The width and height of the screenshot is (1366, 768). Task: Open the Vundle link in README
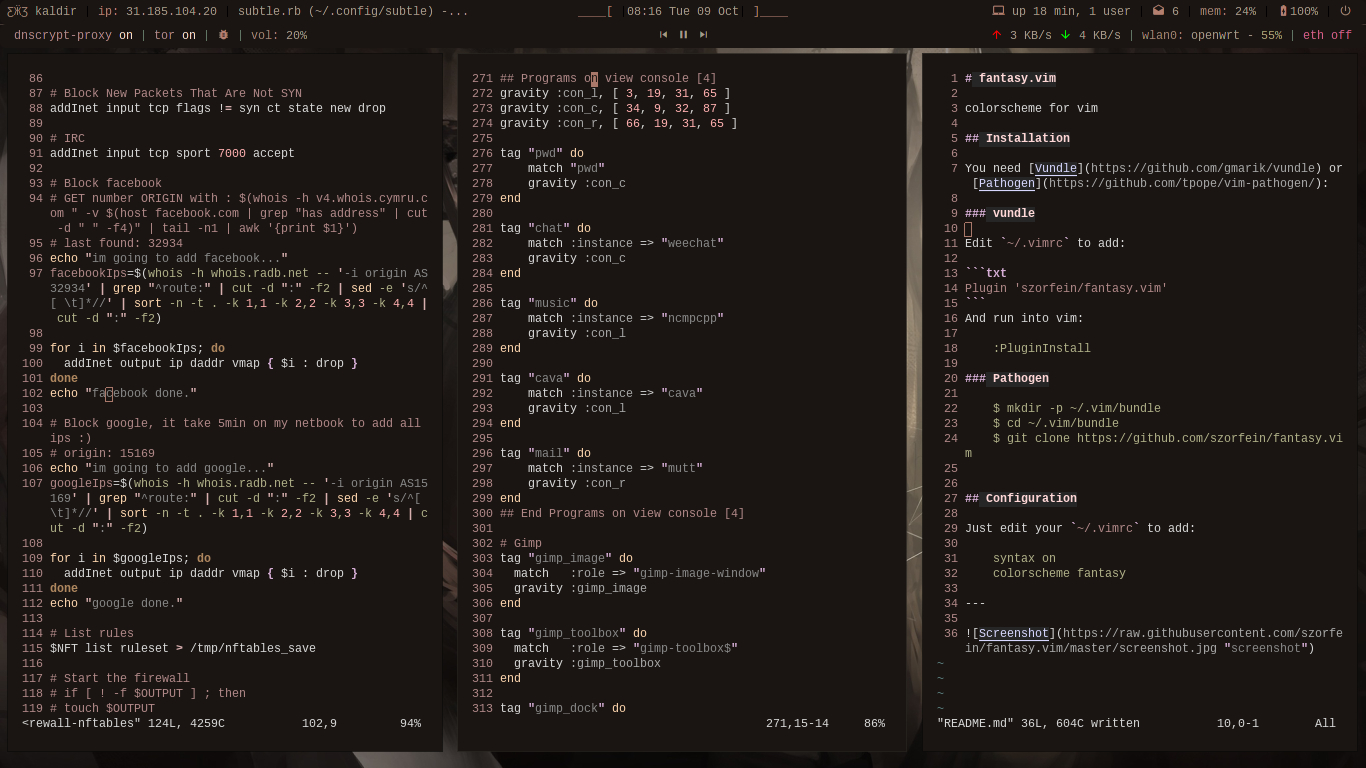[x=1056, y=168]
